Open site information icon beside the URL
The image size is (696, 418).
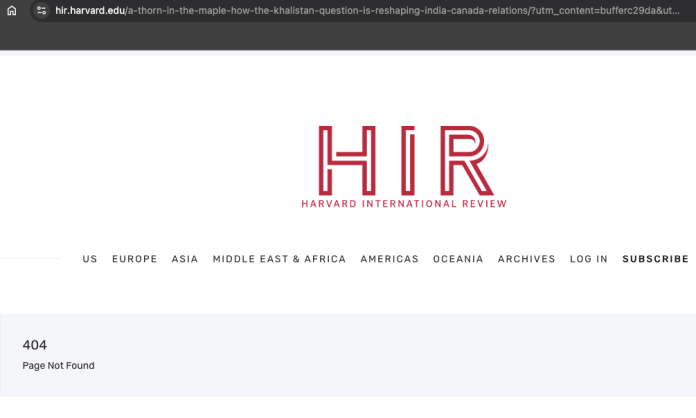coord(41,11)
